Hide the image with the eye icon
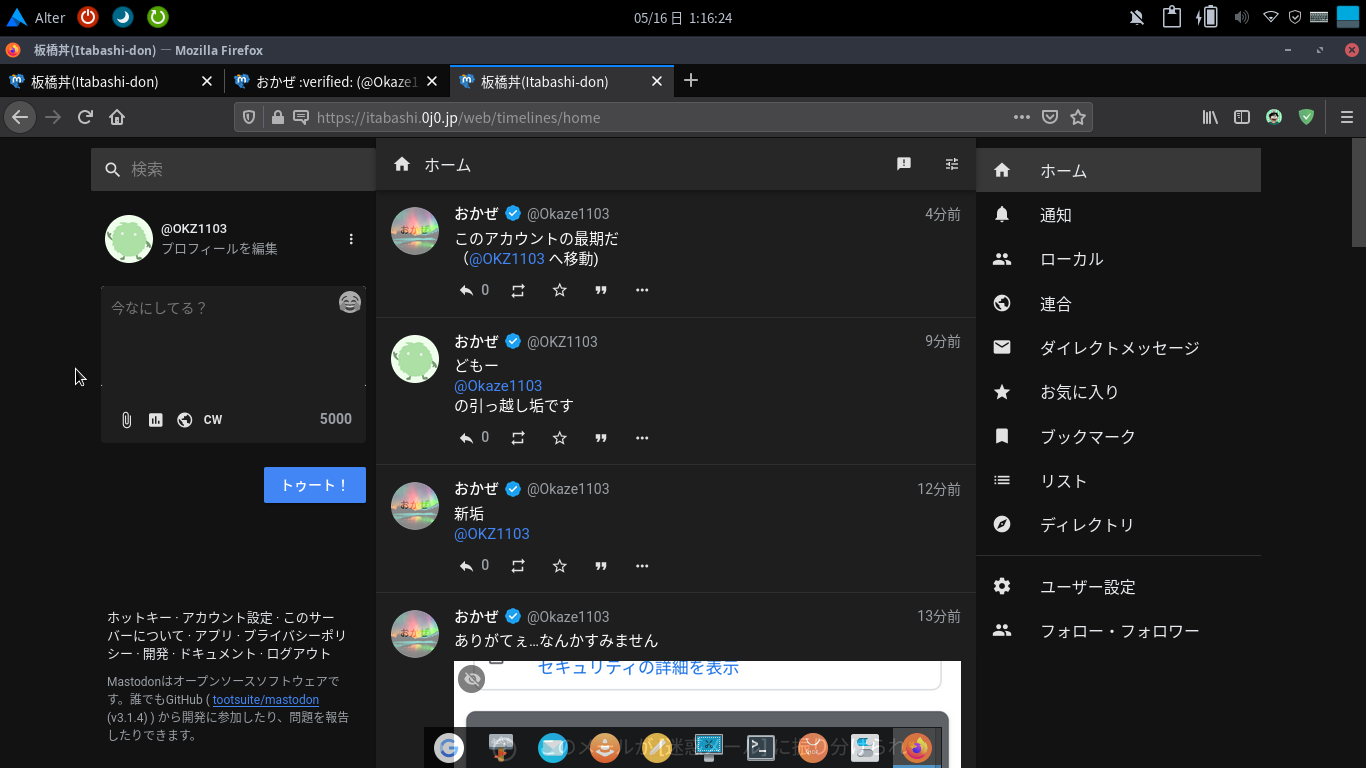 [x=473, y=679]
